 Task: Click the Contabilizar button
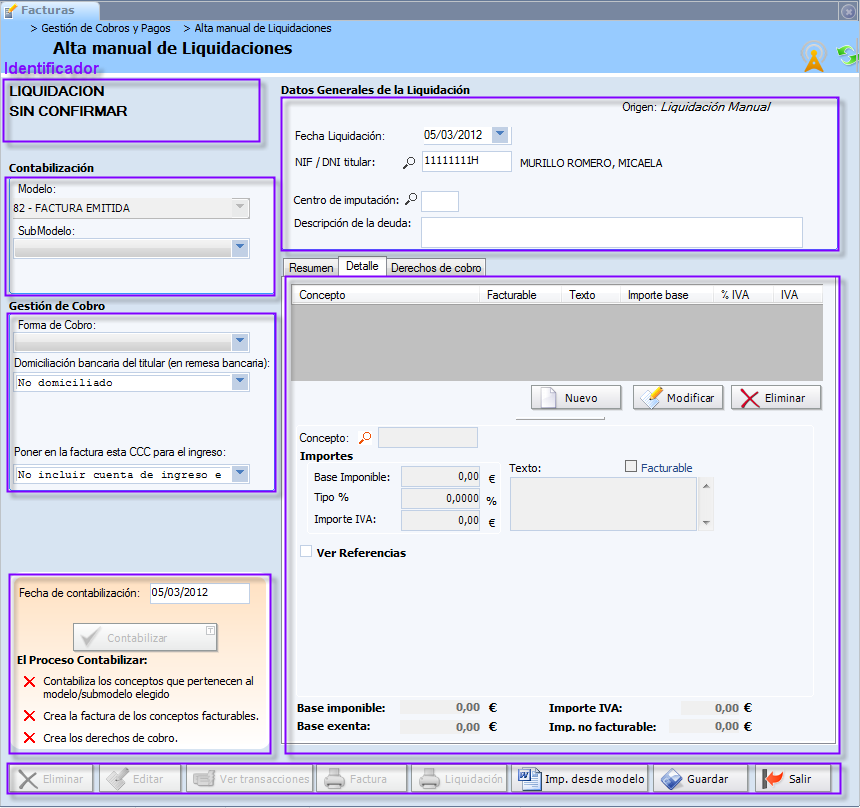(x=145, y=637)
